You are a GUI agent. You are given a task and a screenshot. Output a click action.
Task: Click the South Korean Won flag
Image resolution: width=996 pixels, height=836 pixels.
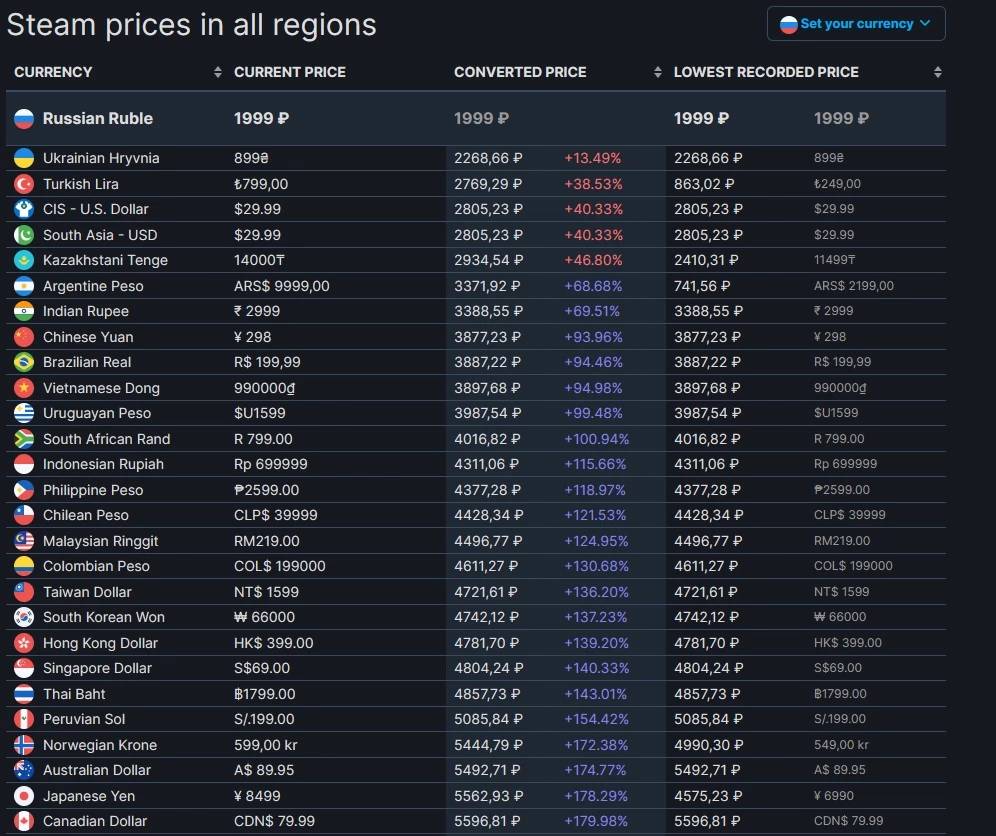point(24,617)
